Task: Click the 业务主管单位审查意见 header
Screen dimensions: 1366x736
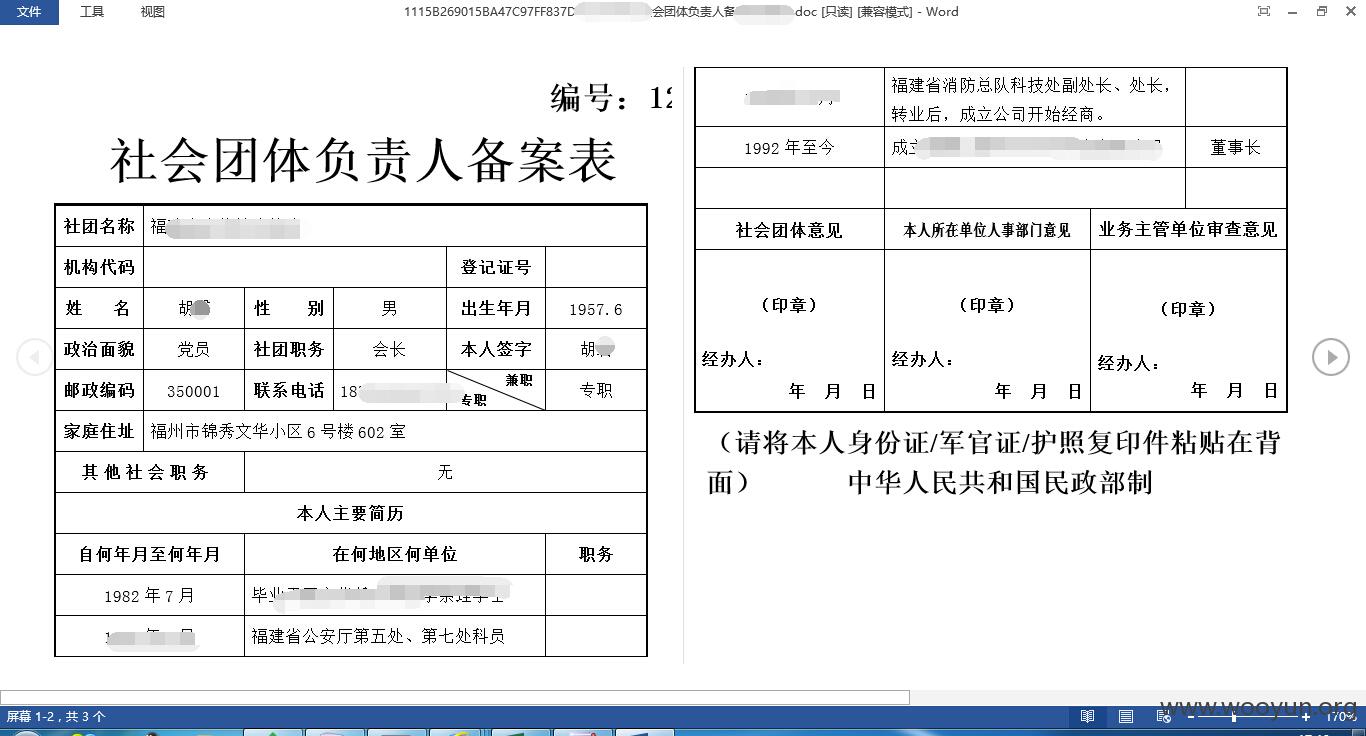Action: point(1188,229)
